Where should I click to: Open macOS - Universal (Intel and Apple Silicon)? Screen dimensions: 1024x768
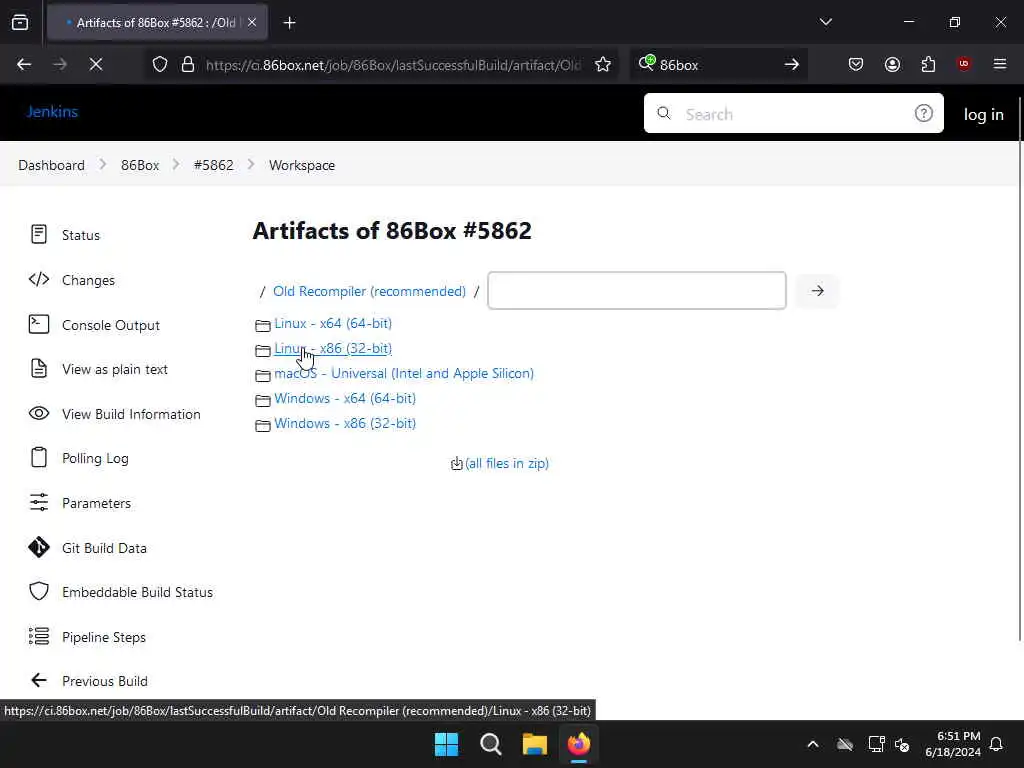pos(404,374)
